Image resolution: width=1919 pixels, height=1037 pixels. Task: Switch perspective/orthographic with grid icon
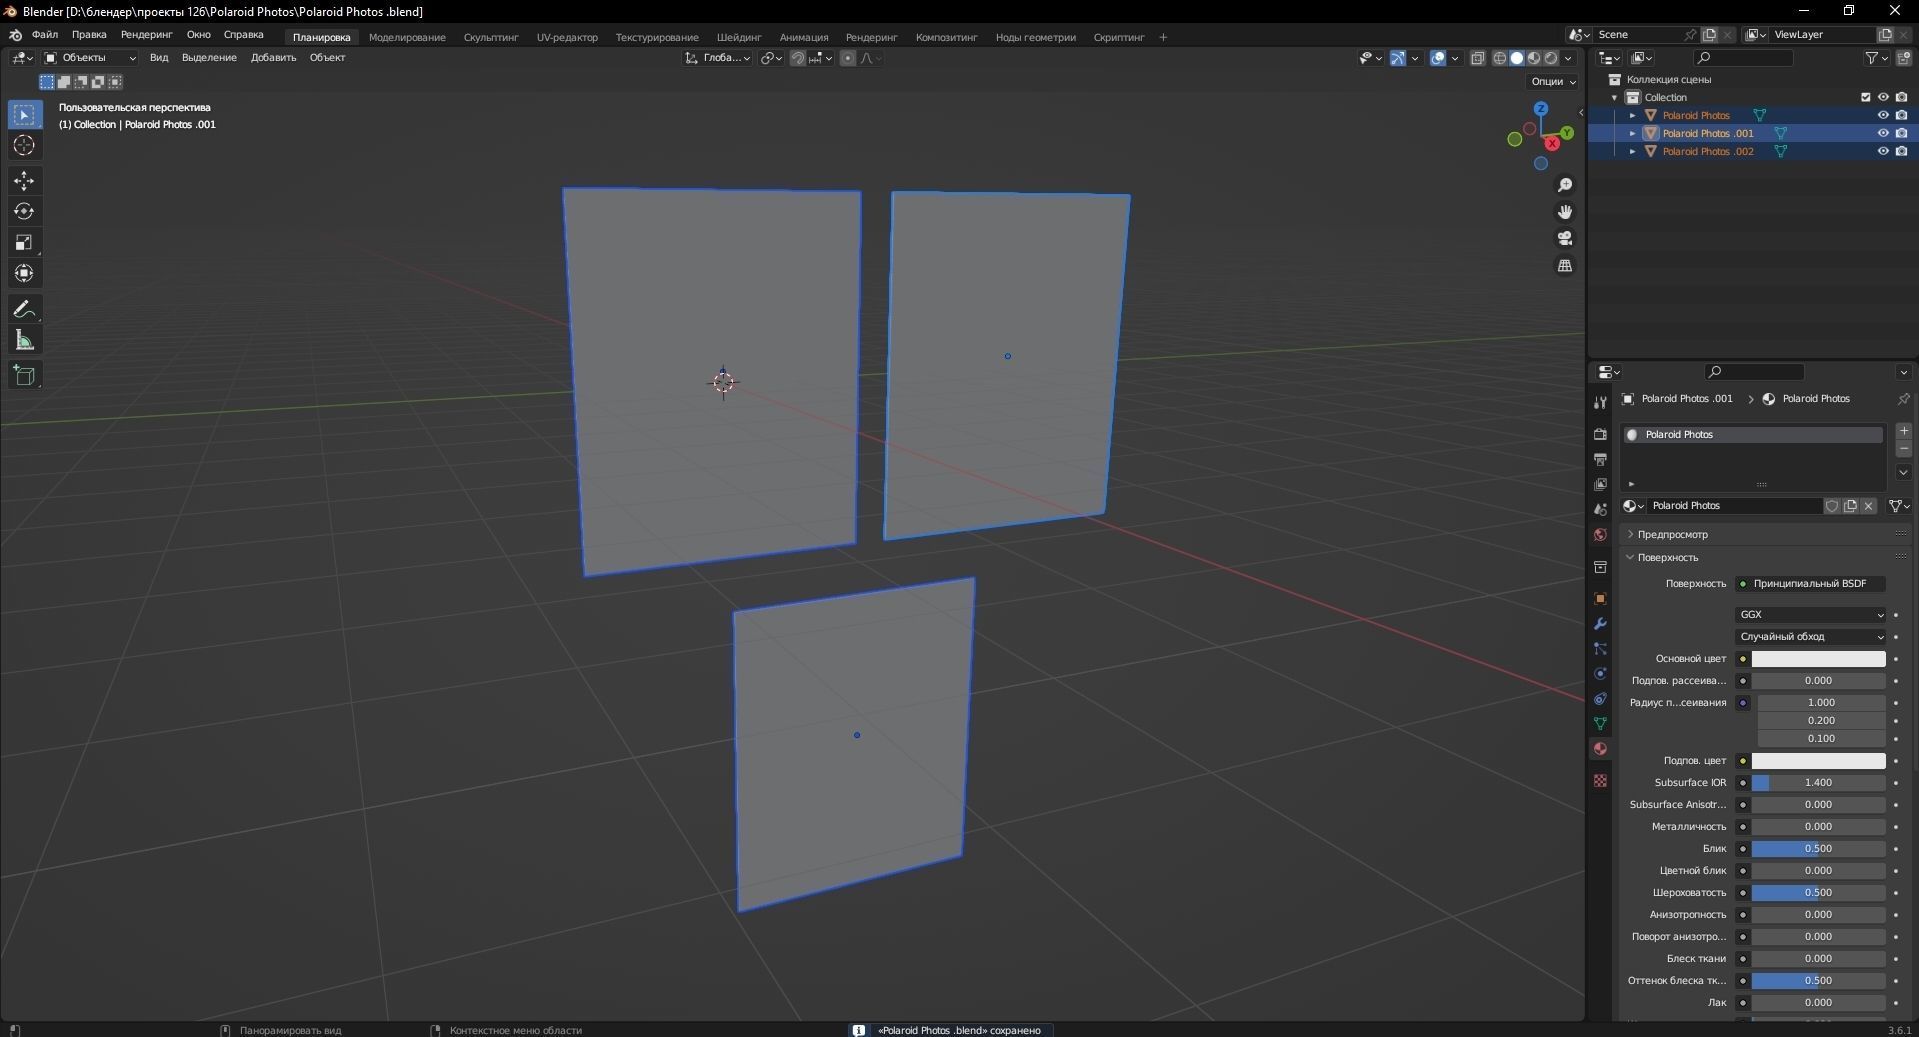pyautogui.click(x=1565, y=266)
